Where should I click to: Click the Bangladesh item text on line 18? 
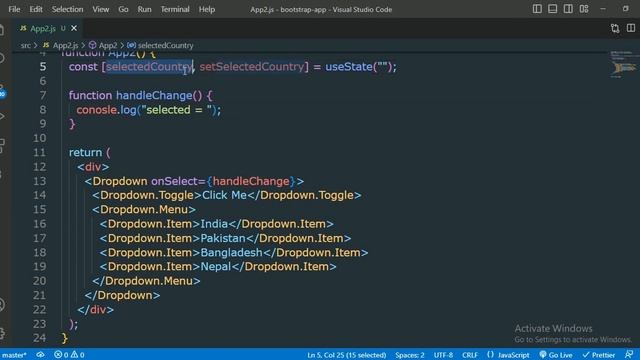[x=231, y=252]
